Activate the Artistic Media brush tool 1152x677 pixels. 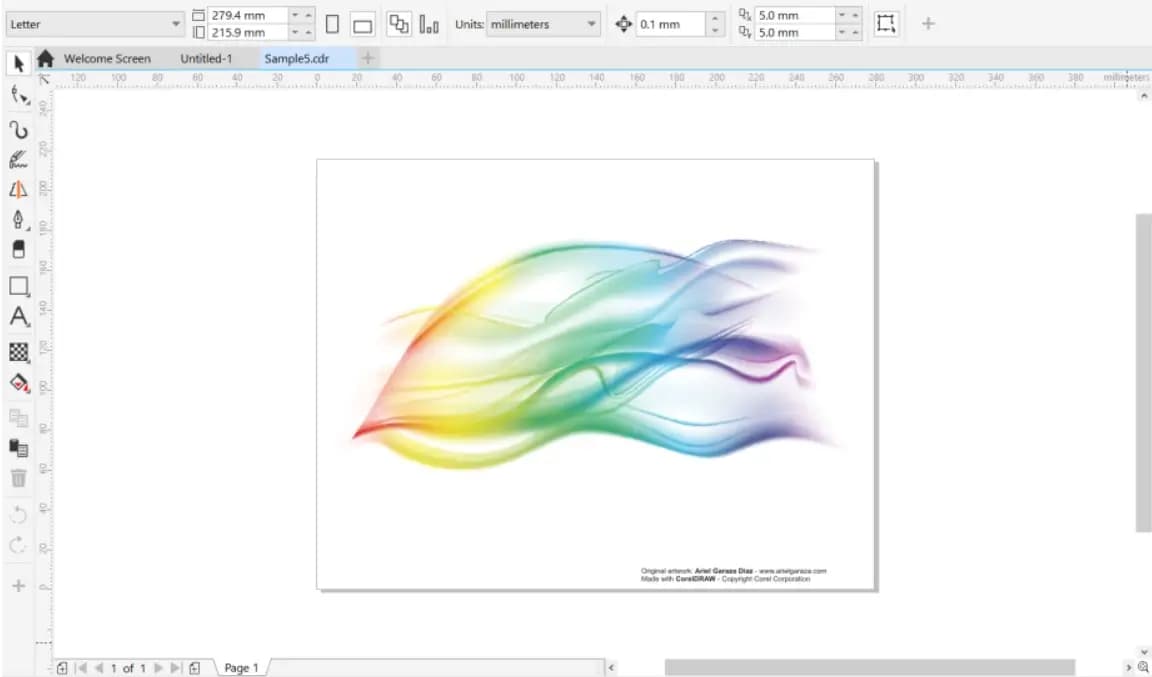(x=18, y=160)
